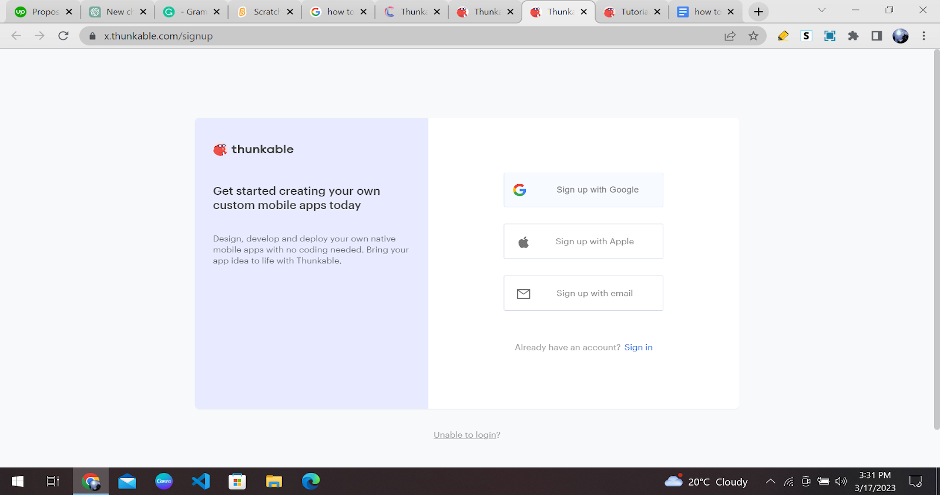Open the Windows Start menu
Screen dimensions: 941x495
click(x=17, y=481)
